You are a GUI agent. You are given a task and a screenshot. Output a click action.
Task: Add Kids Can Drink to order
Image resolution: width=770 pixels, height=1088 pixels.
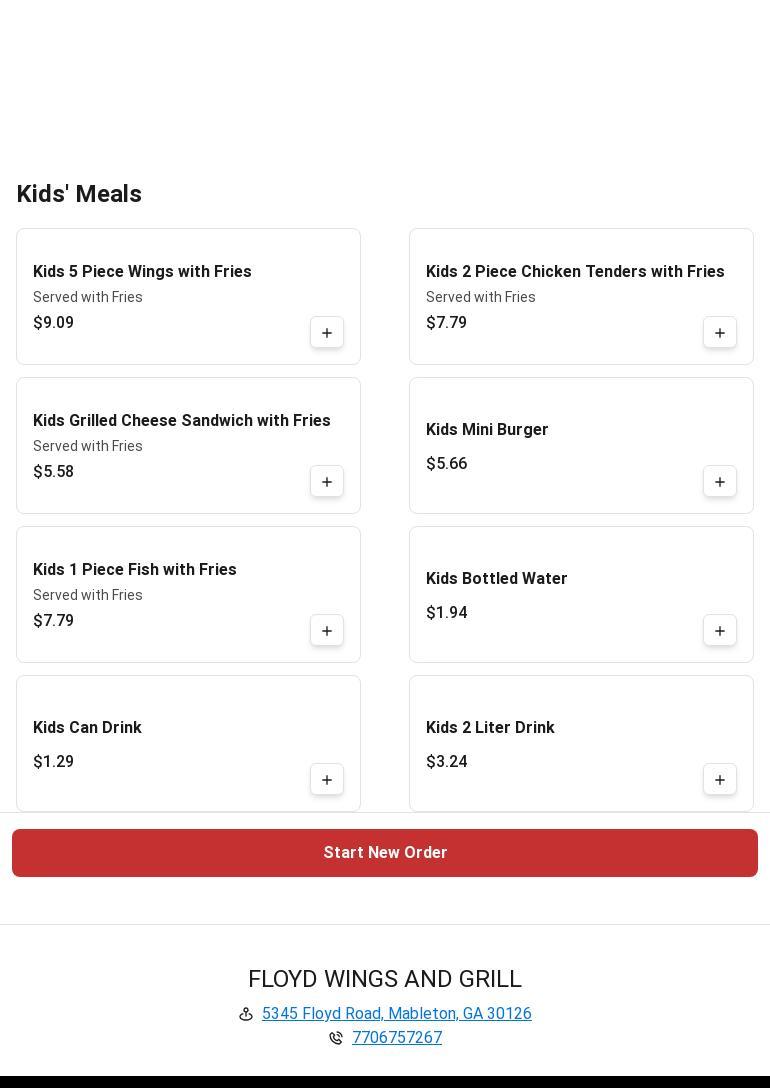(327, 780)
